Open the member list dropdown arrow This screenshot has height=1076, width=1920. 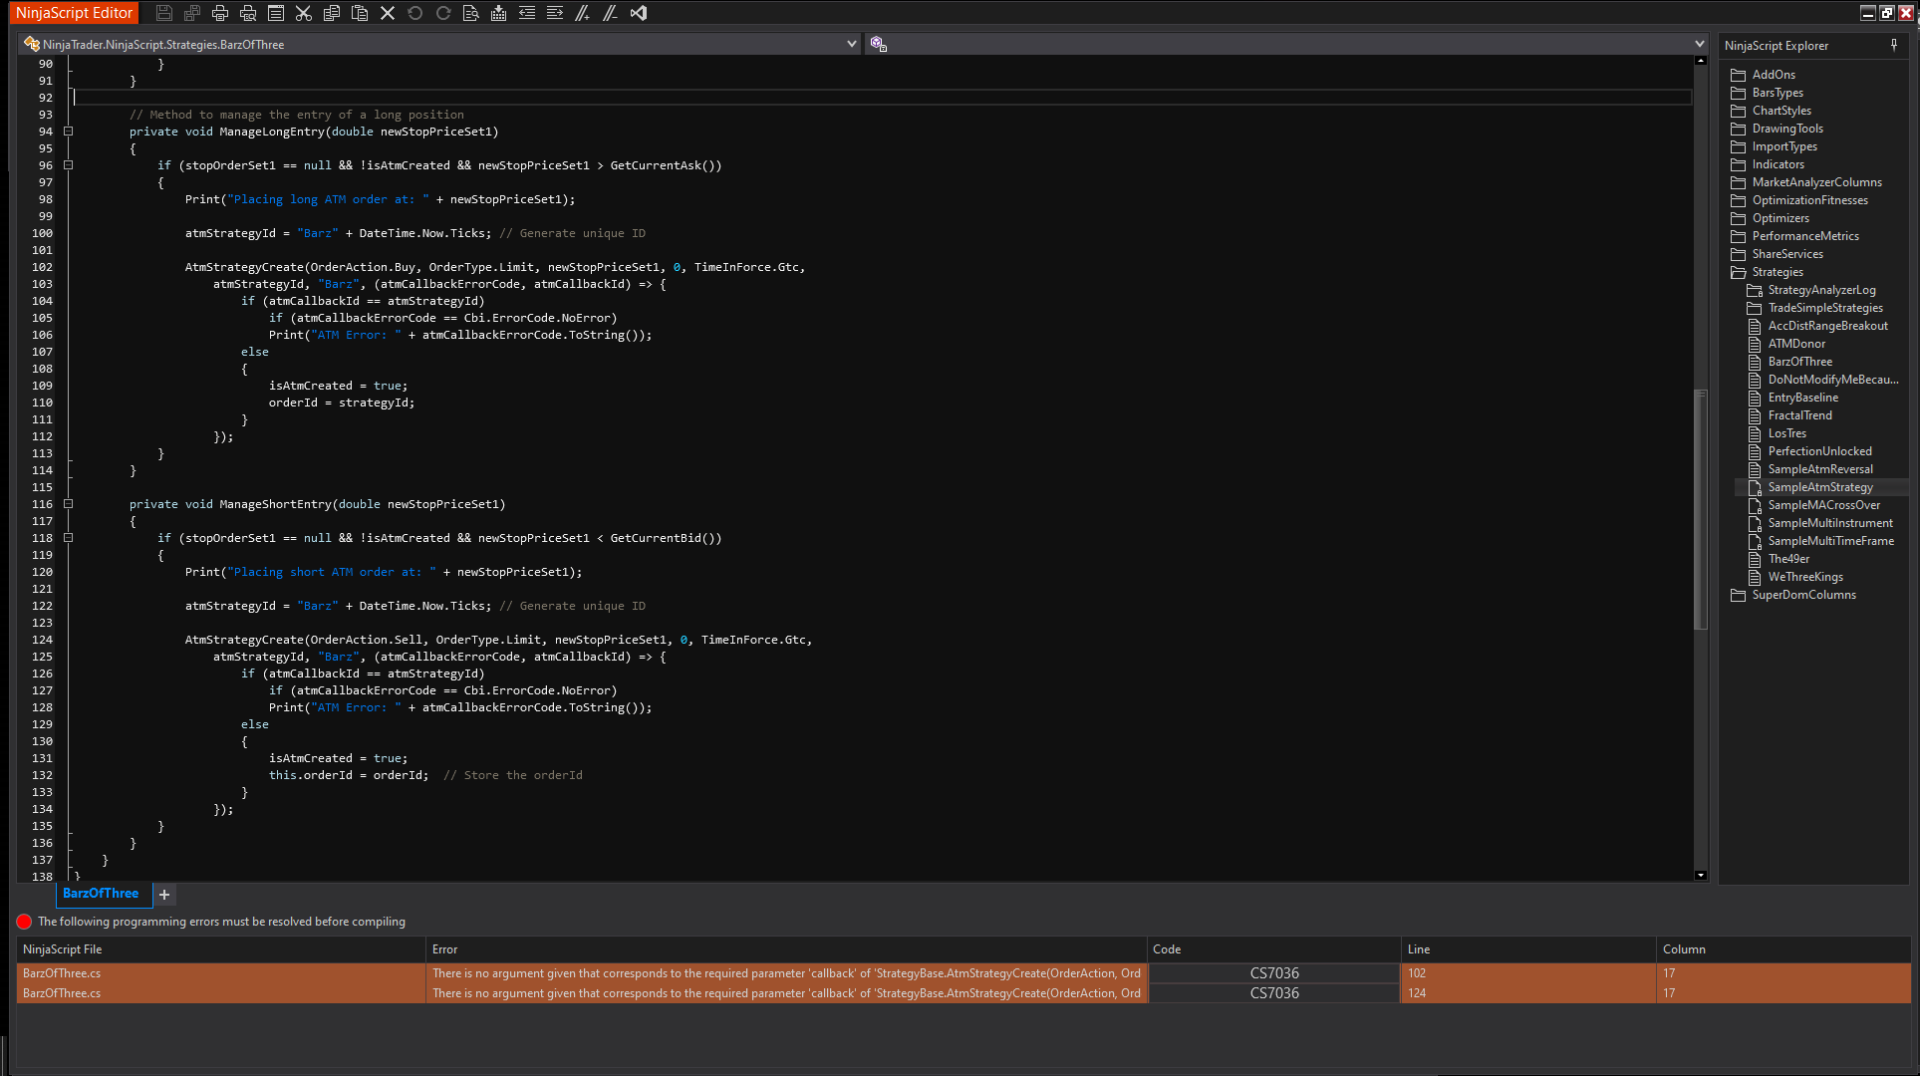tap(1699, 44)
